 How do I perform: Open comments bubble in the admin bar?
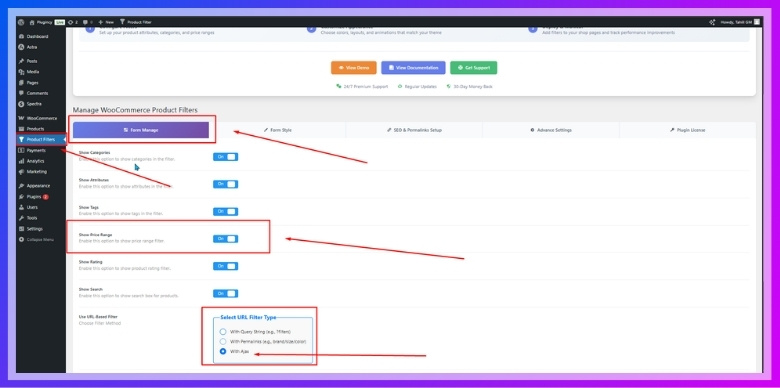coord(86,22)
